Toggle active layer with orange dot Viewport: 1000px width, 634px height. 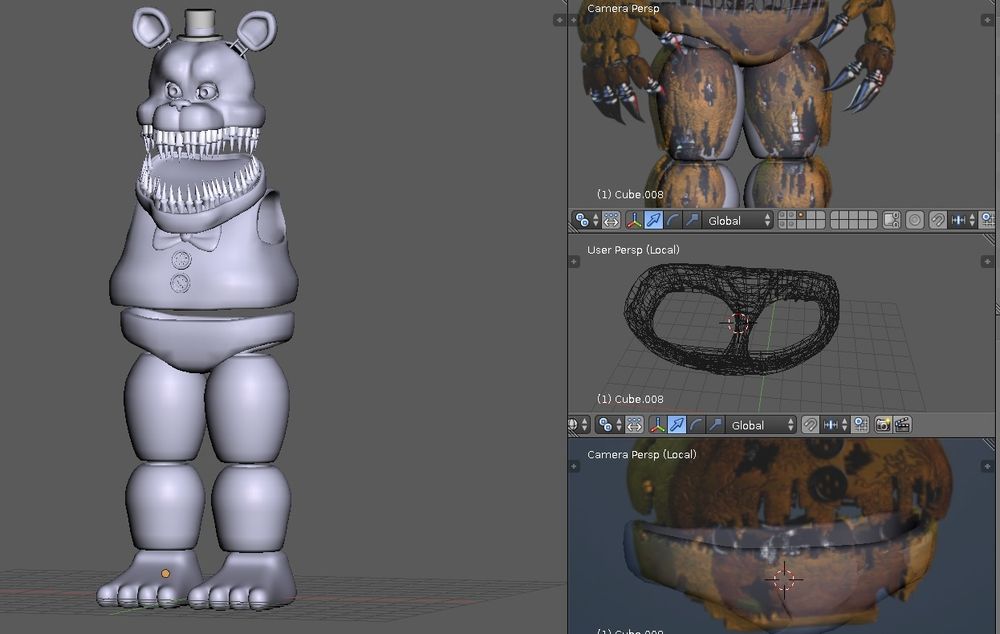pyautogui.click(x=801, y=216)
